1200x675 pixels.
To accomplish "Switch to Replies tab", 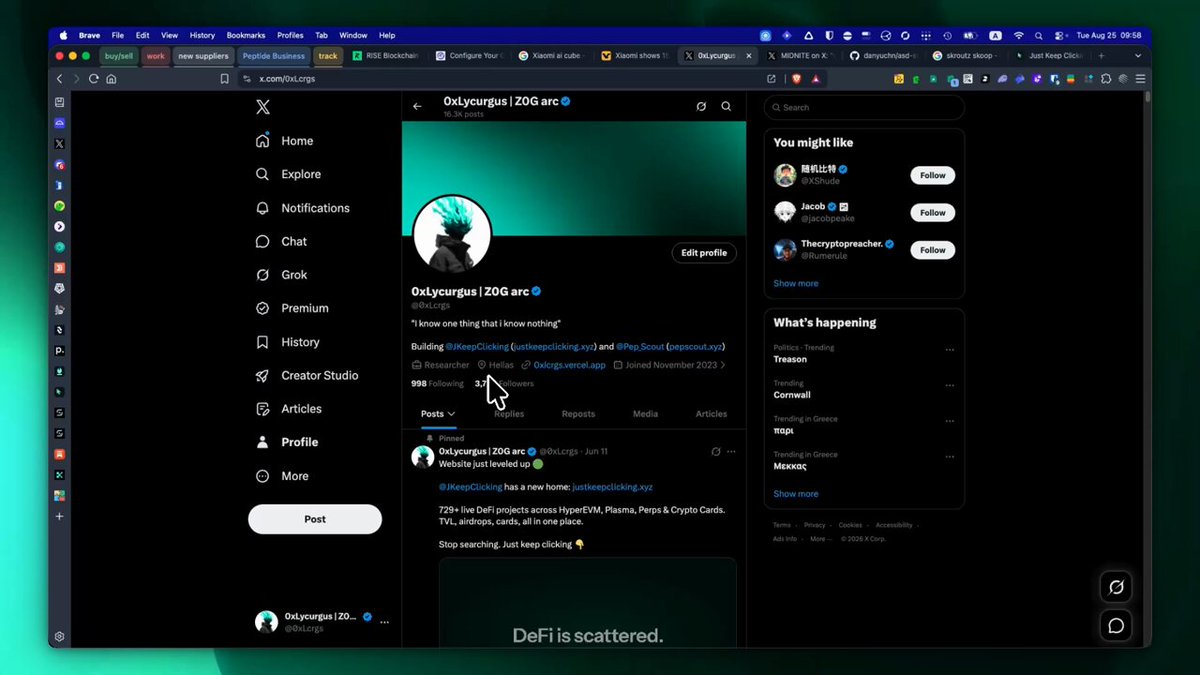I will (x=509, y=414).
